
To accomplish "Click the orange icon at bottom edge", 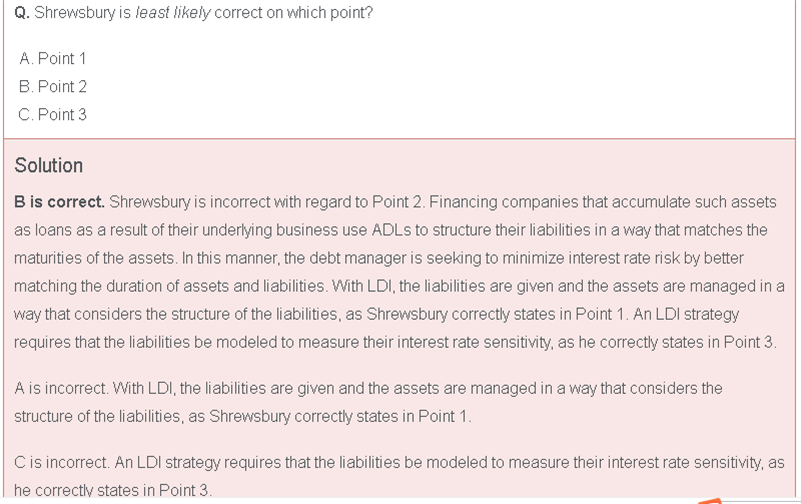I will pyautogui.click(x=708, y=499).
